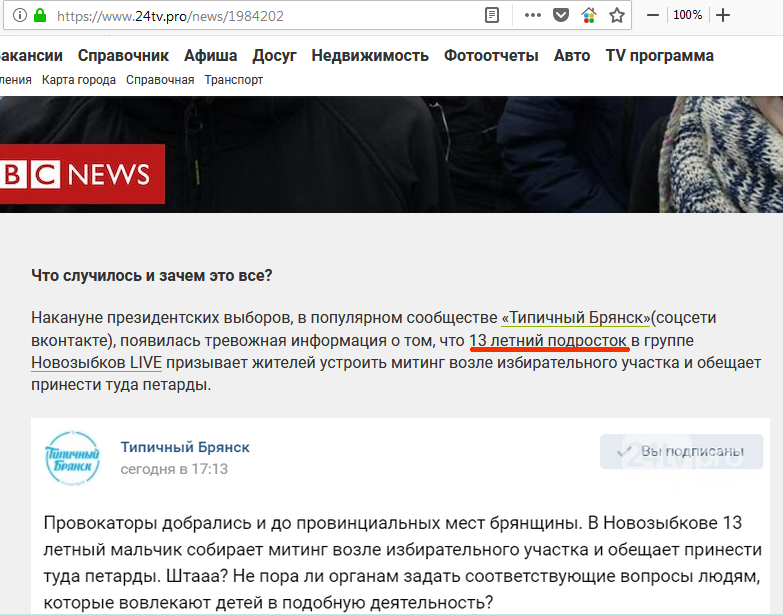Image resolution: width=783 pixels, height=615 pixels.
Task: Open page actions three-dots menu
Action: point(533,15)
